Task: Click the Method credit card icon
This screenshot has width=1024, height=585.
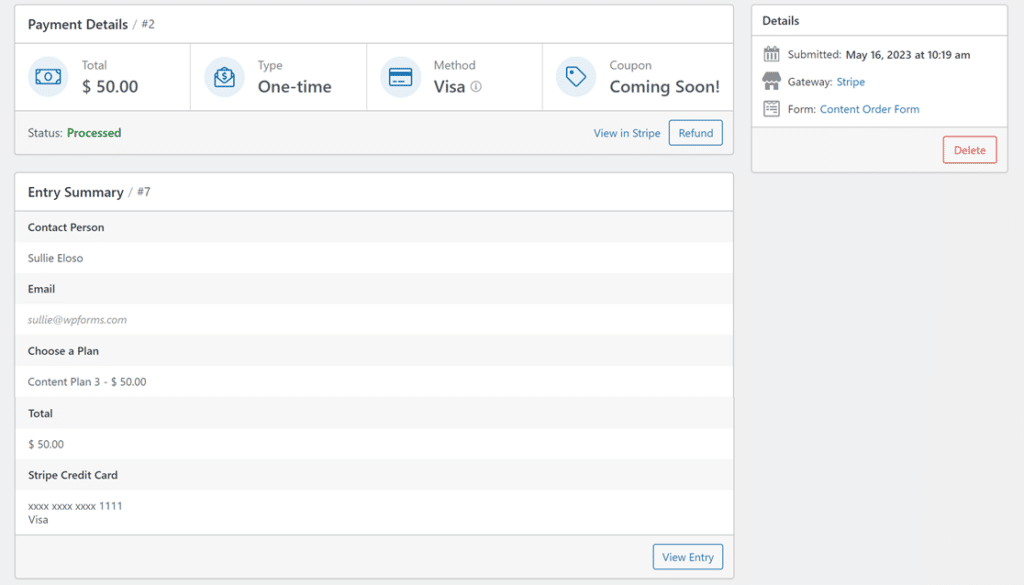Action: (x=399, y=76)
